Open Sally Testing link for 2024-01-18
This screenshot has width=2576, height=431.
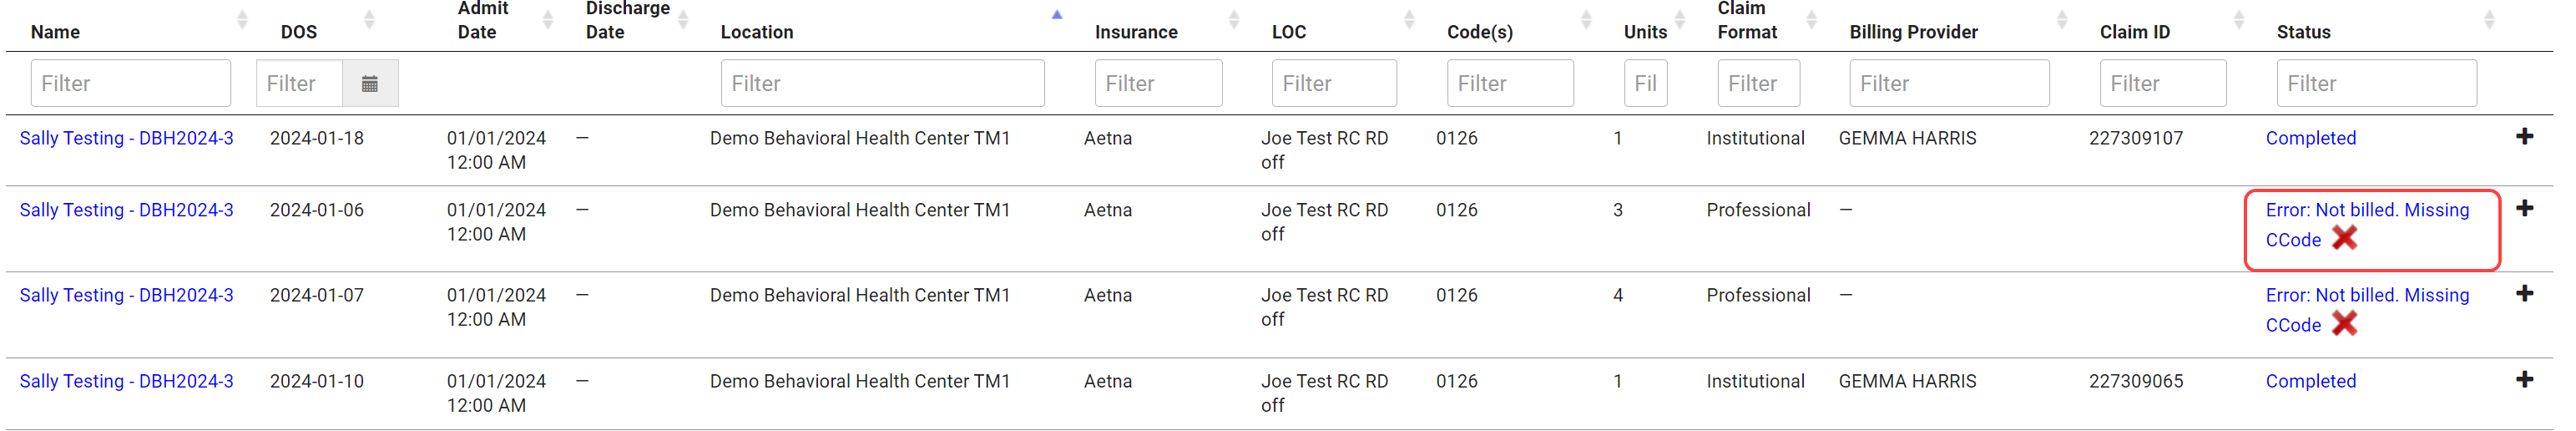127,138
